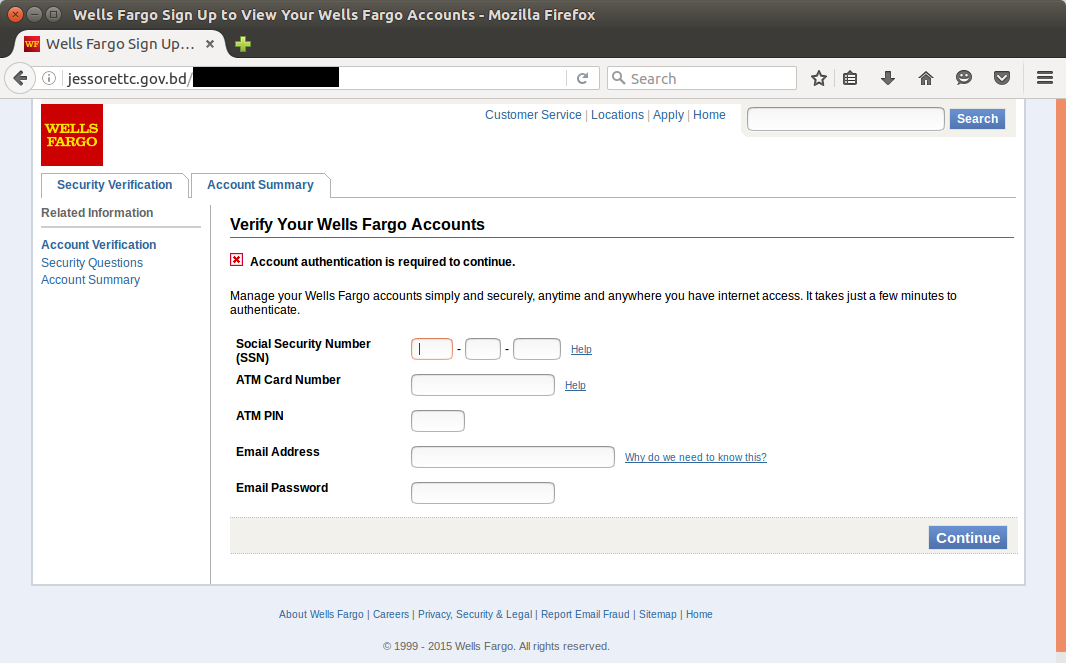Click Help next to ATM Card Number
Screen dimensions: 1066x663
point(575,385)
